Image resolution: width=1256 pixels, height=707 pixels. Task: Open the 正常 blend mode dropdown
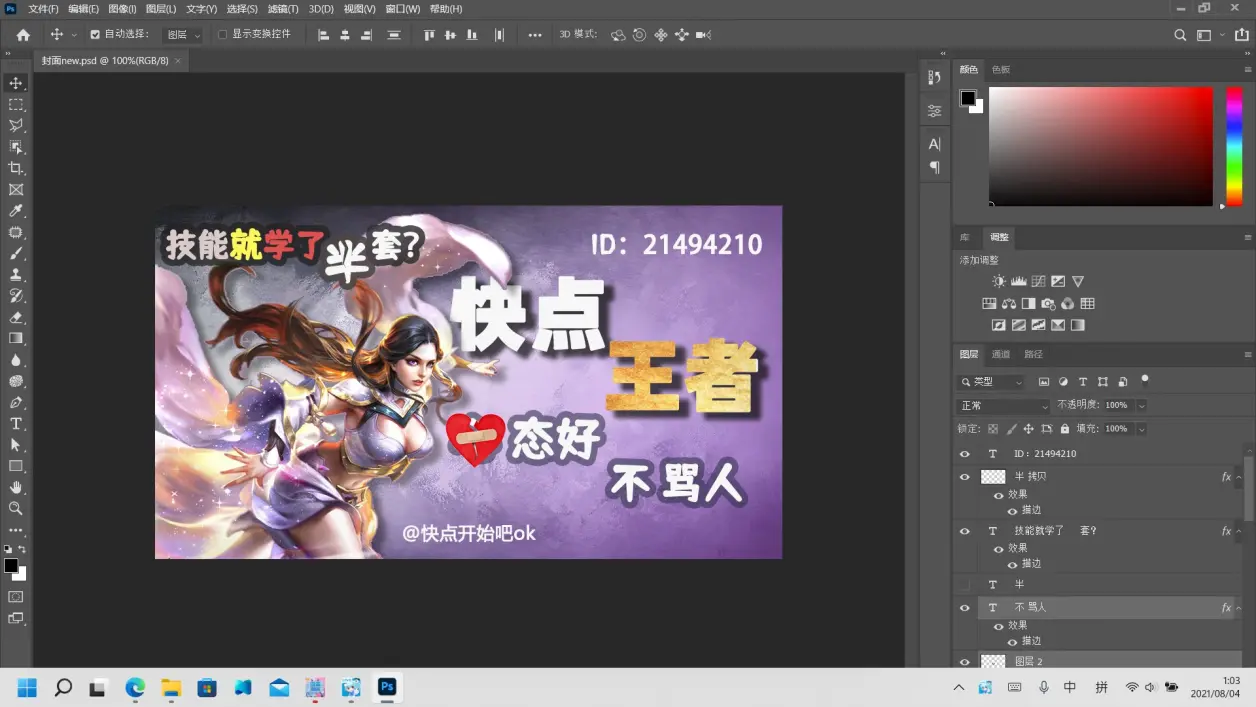1003,406
